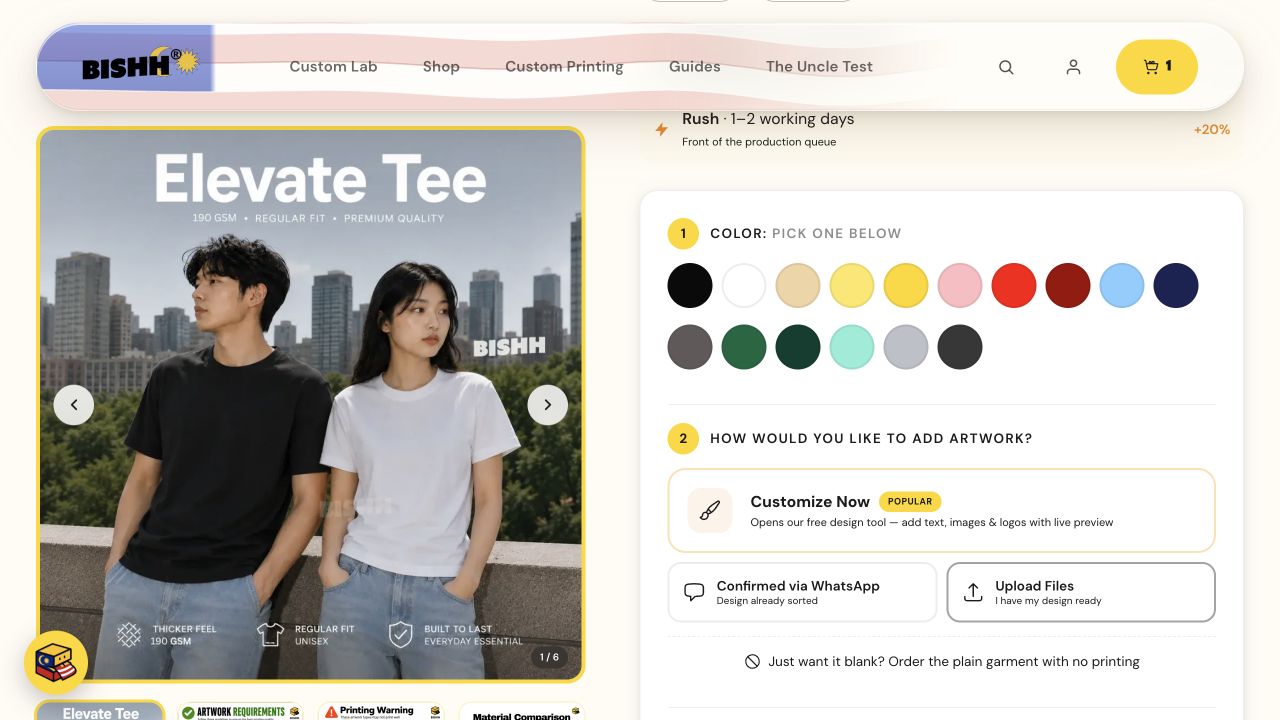Image resolution: width=1280 pixels, height=720 pixels.
Task: Open Shop menu item
Action: (x=441, y=67)
